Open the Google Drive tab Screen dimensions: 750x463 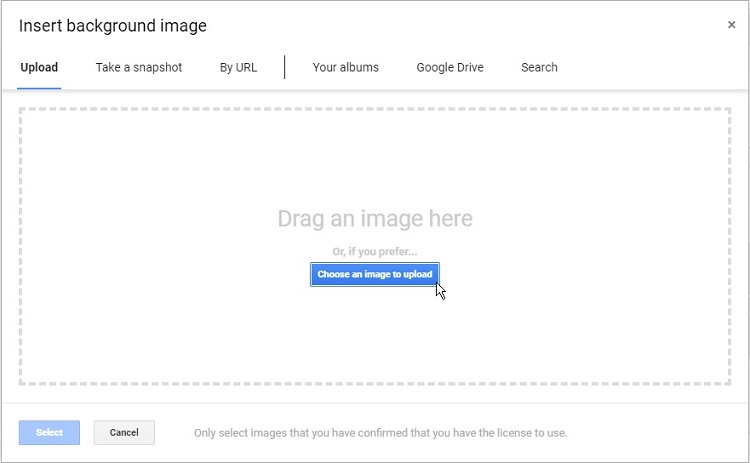pyautogui.click(x=450, y=67)
